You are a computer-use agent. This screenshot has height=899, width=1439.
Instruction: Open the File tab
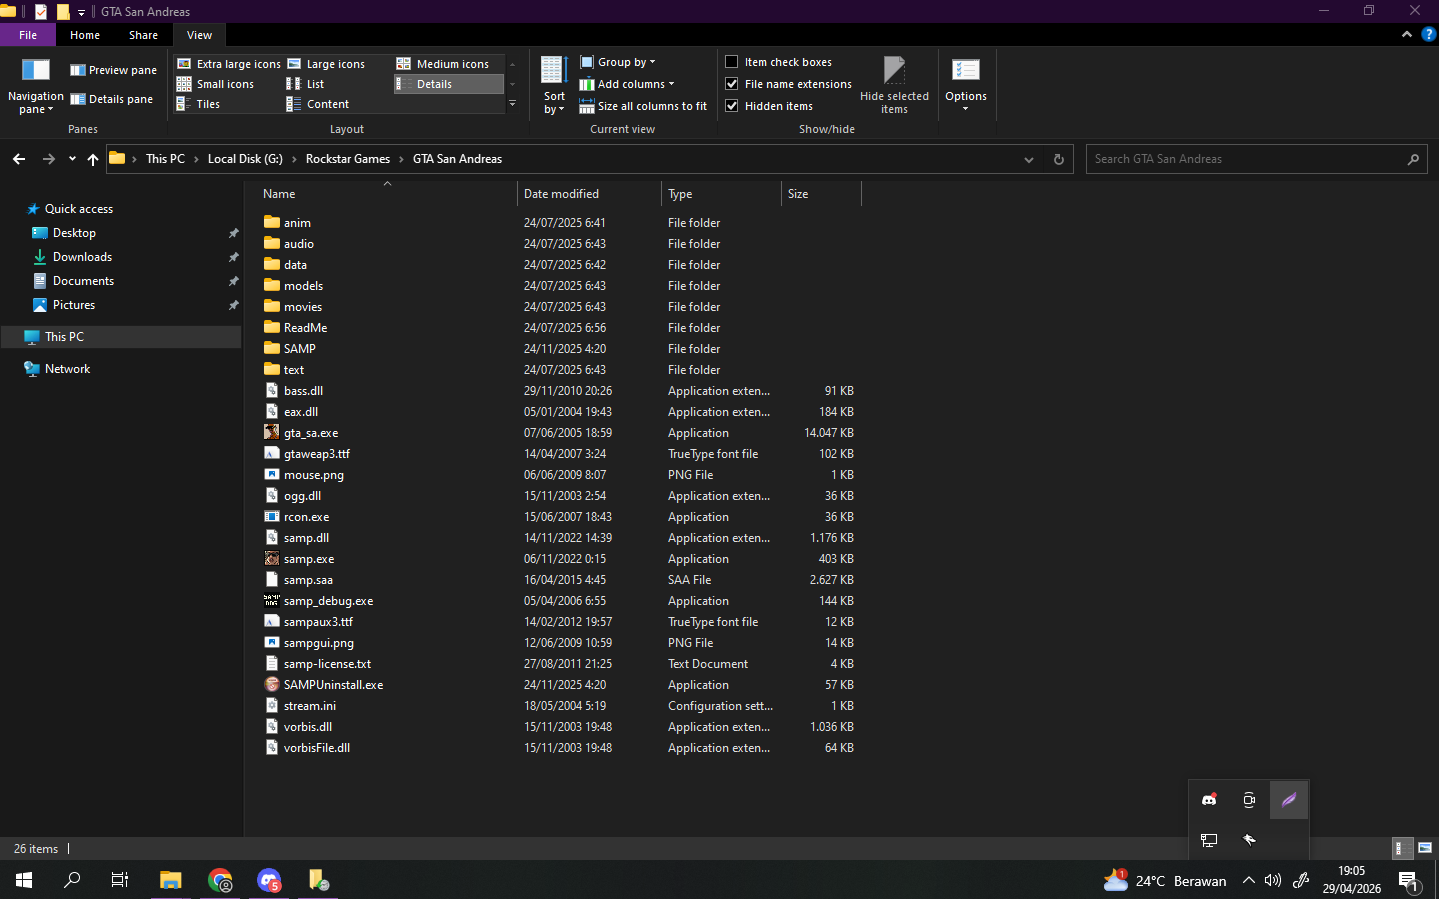coord(28,35)
